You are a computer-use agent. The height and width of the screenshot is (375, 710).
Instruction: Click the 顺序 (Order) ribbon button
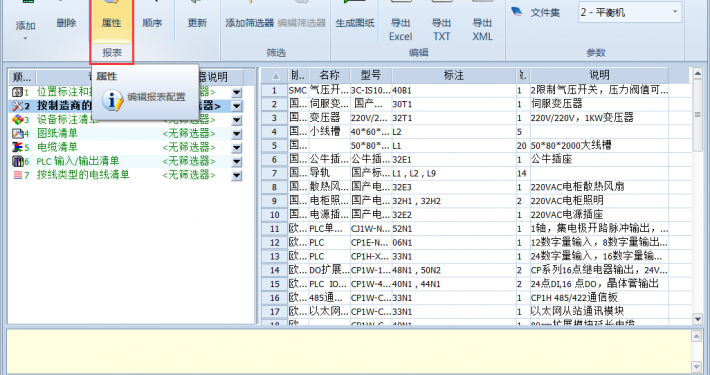(152, 23)
